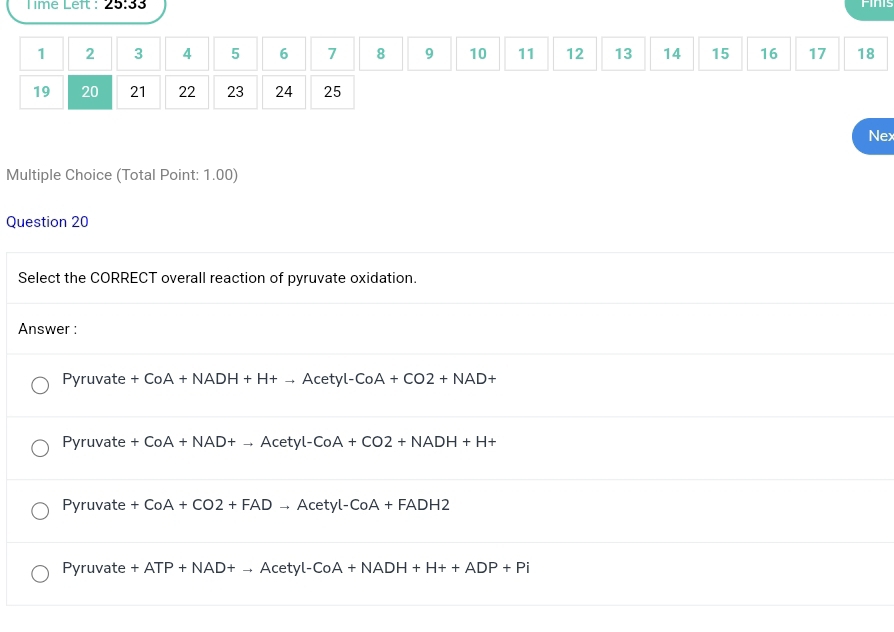Jump to the last question 25
The height and width of the screenshot is (632, 894).
[x=332, y=92]
